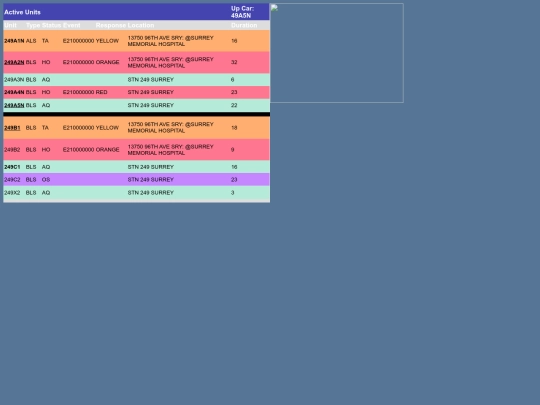540x405 pixels.
Task: Click ALS type in 249A1N row
Action: [x=31, y=41]
